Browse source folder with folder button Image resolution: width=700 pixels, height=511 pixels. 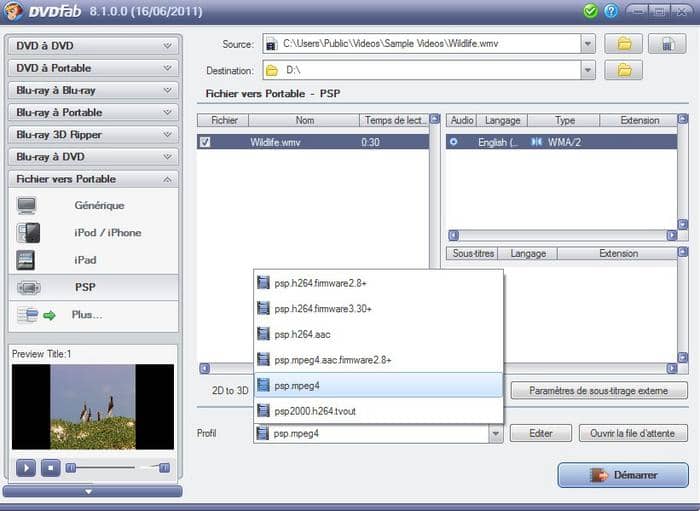(624, 44)
